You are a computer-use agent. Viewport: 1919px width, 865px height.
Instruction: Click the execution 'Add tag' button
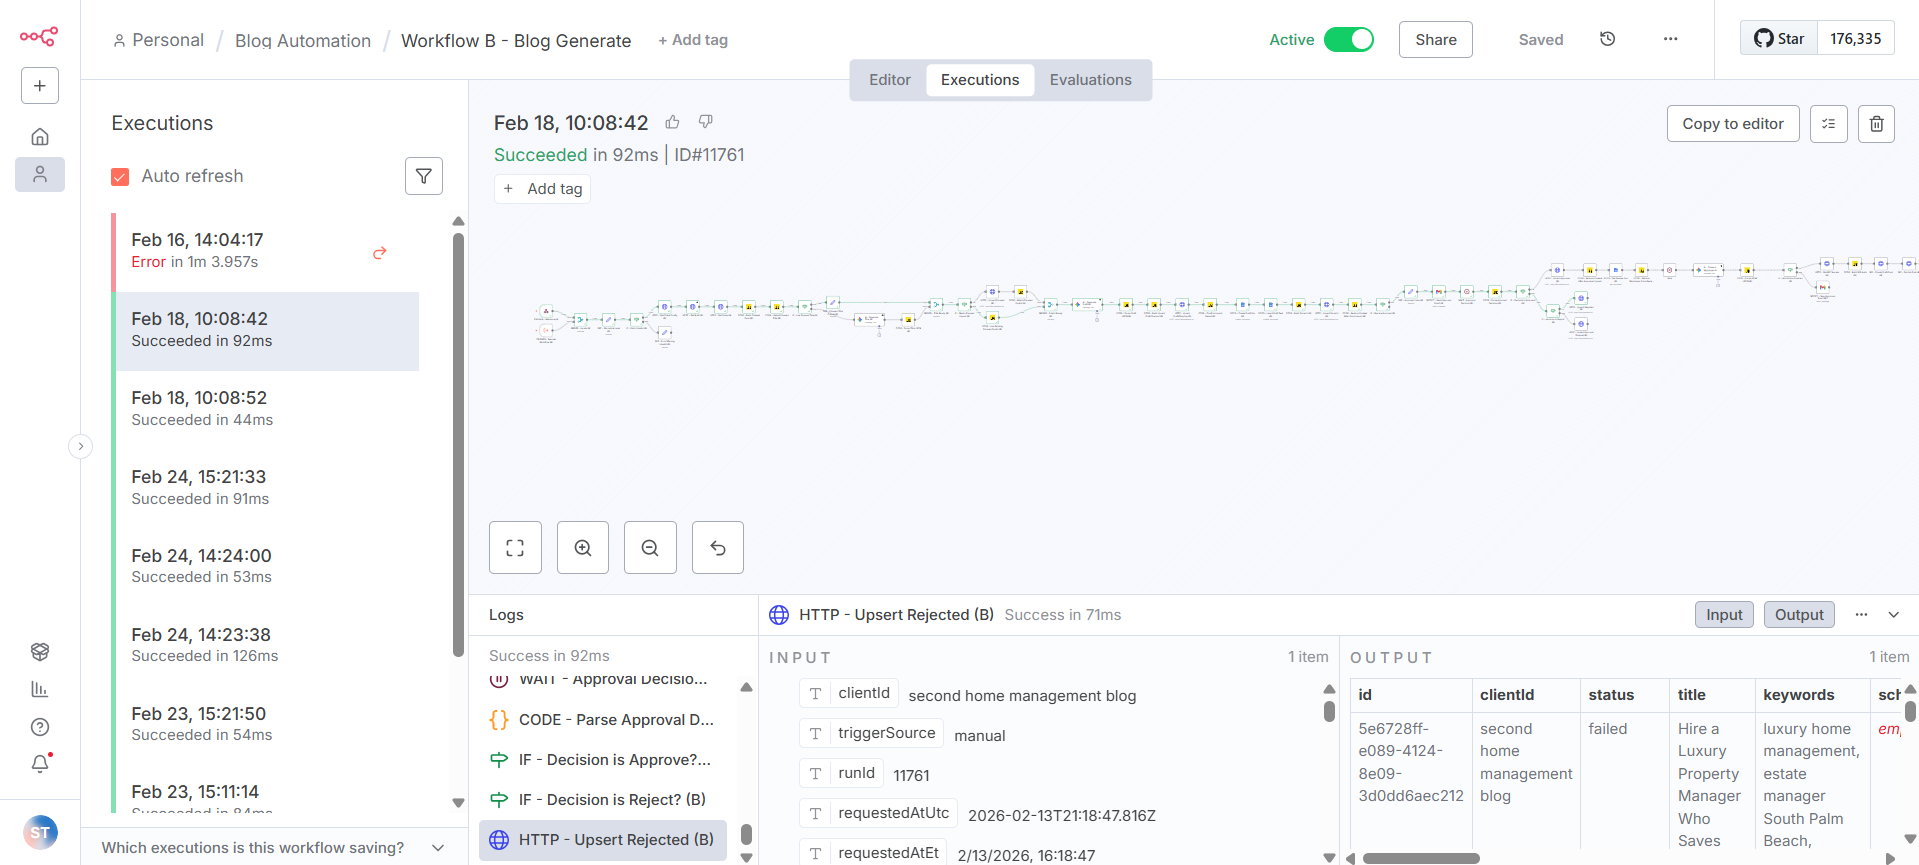coord(543,189)
